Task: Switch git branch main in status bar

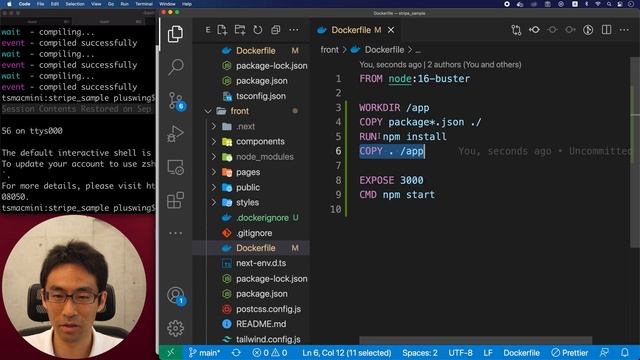Action: 204,353
